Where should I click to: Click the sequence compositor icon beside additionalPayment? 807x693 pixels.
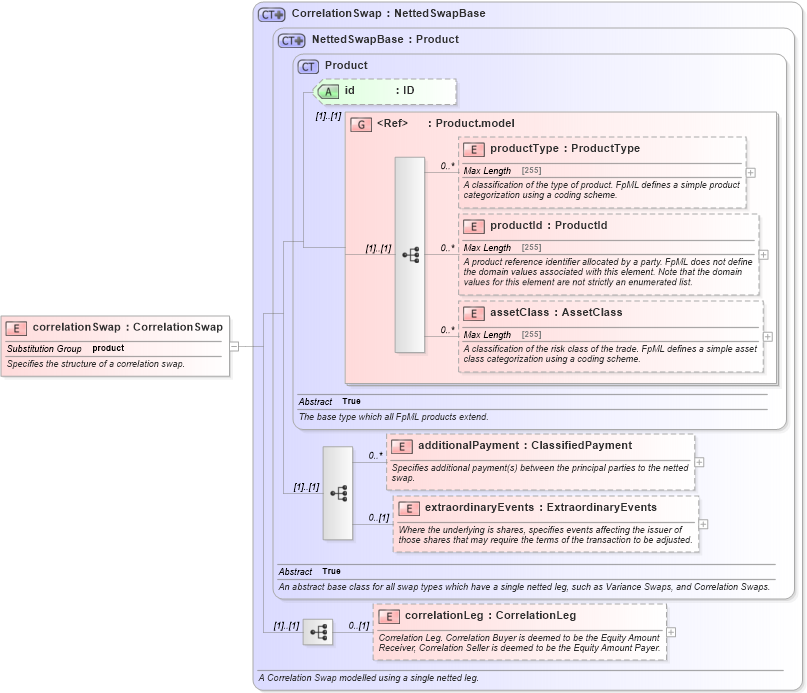click(338, 493)
